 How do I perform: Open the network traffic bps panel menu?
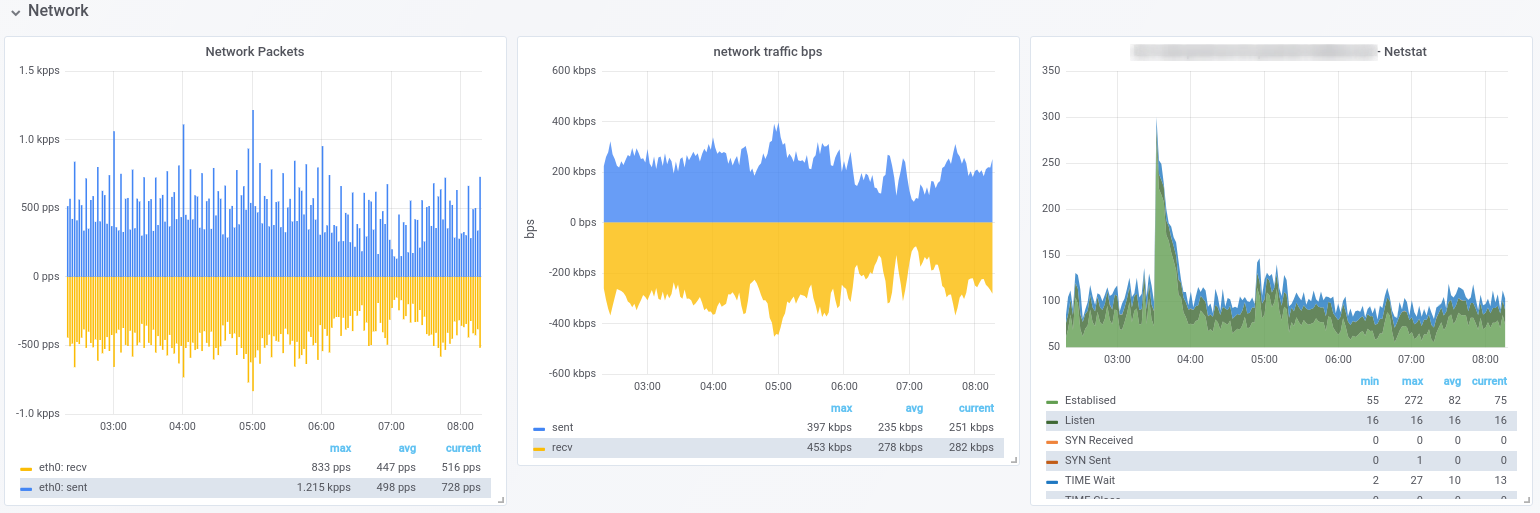[767, 52]
